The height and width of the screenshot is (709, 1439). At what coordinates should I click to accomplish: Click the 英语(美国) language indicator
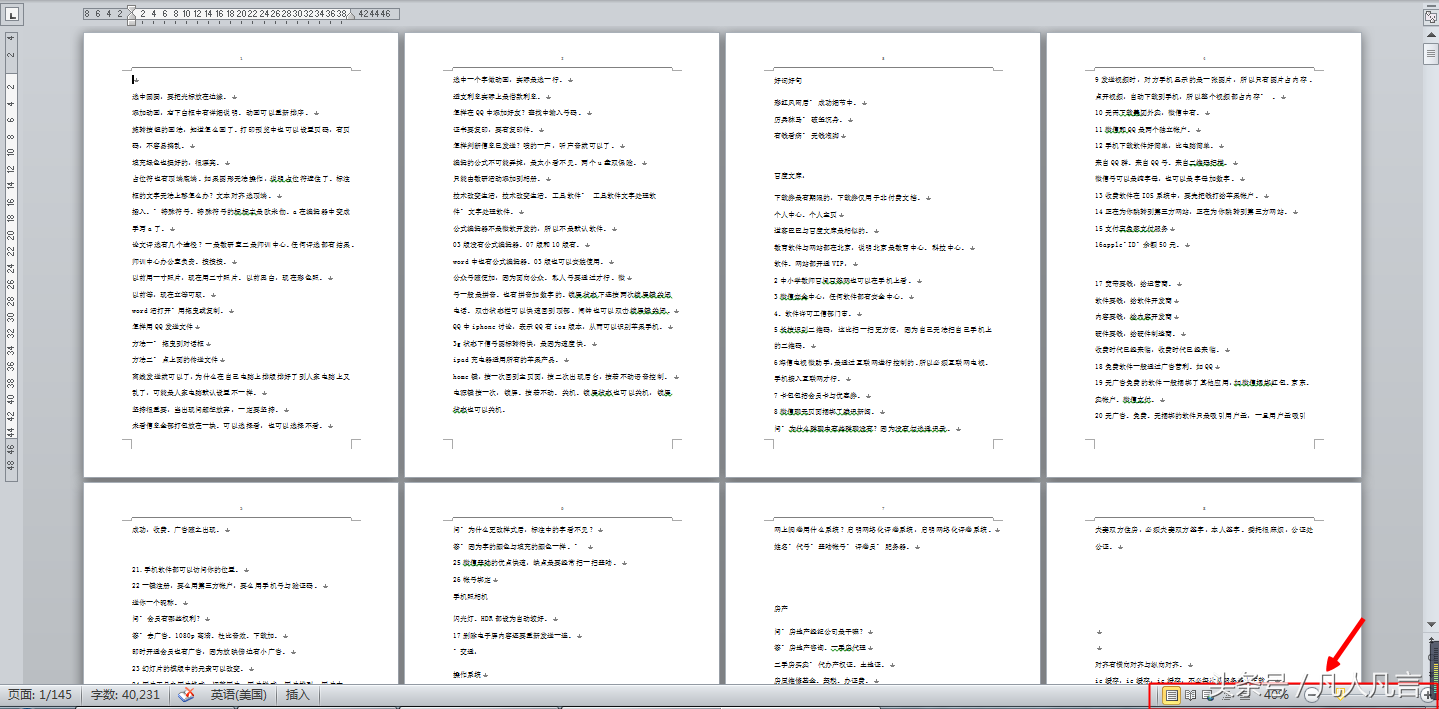pos(237,695)
